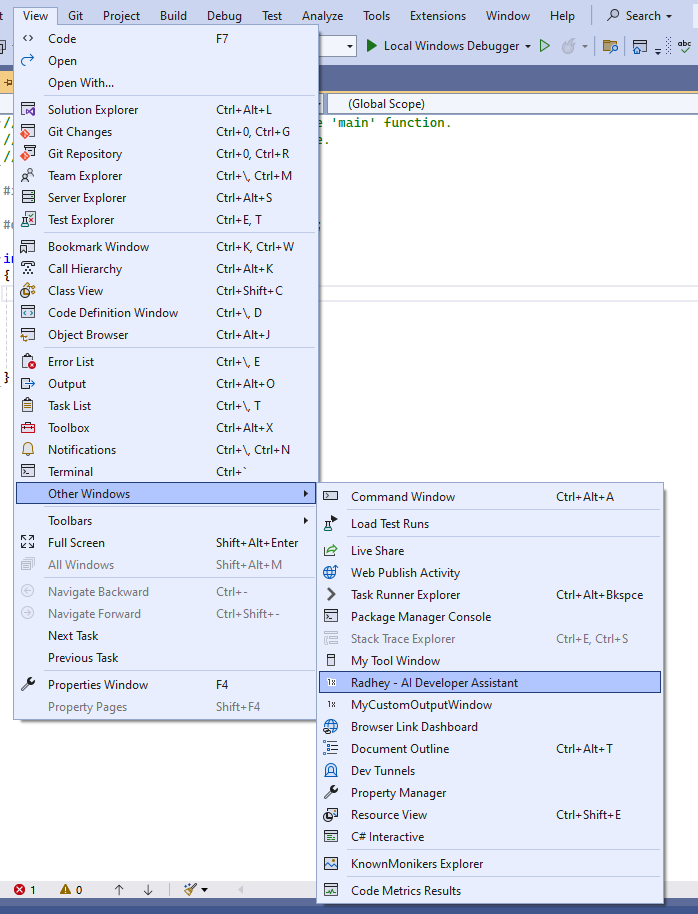Open the Analyze menu
The image size is (698, 914).
coord(322,16)
